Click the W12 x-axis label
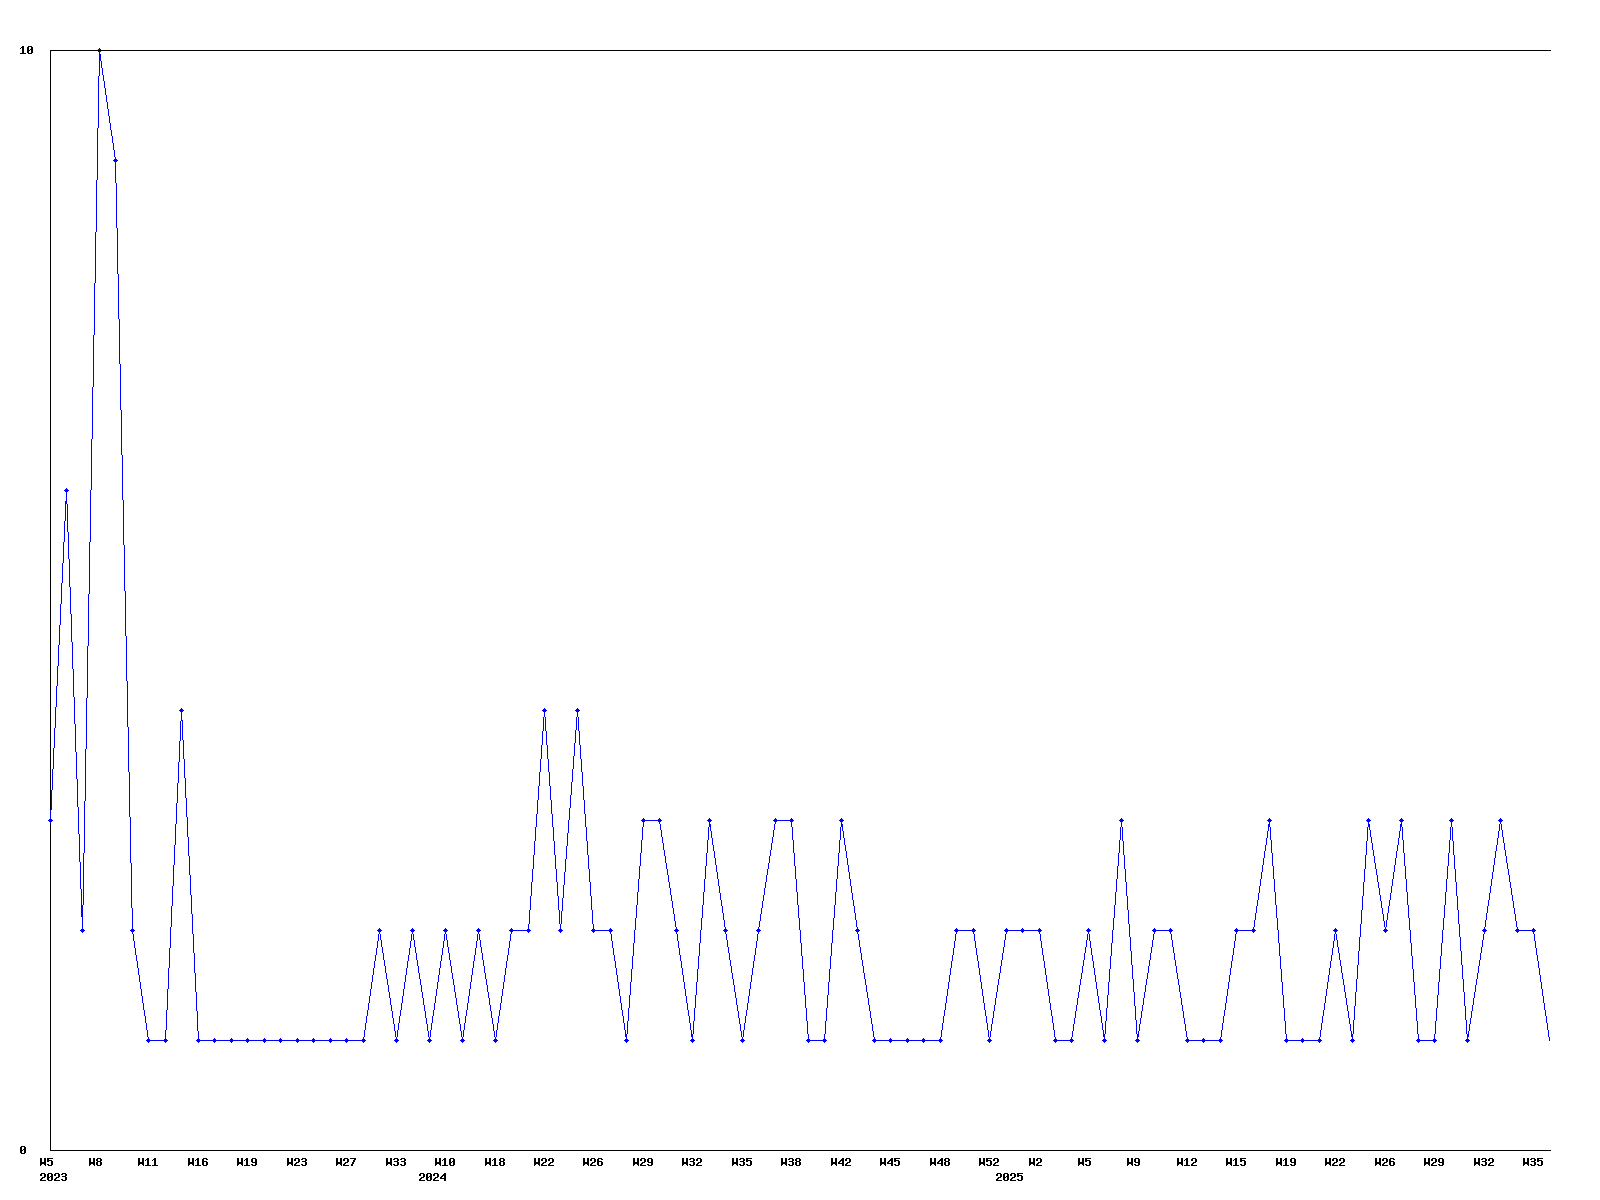Viewport: 1600px width, 1200px height. pos(1187,1162)
